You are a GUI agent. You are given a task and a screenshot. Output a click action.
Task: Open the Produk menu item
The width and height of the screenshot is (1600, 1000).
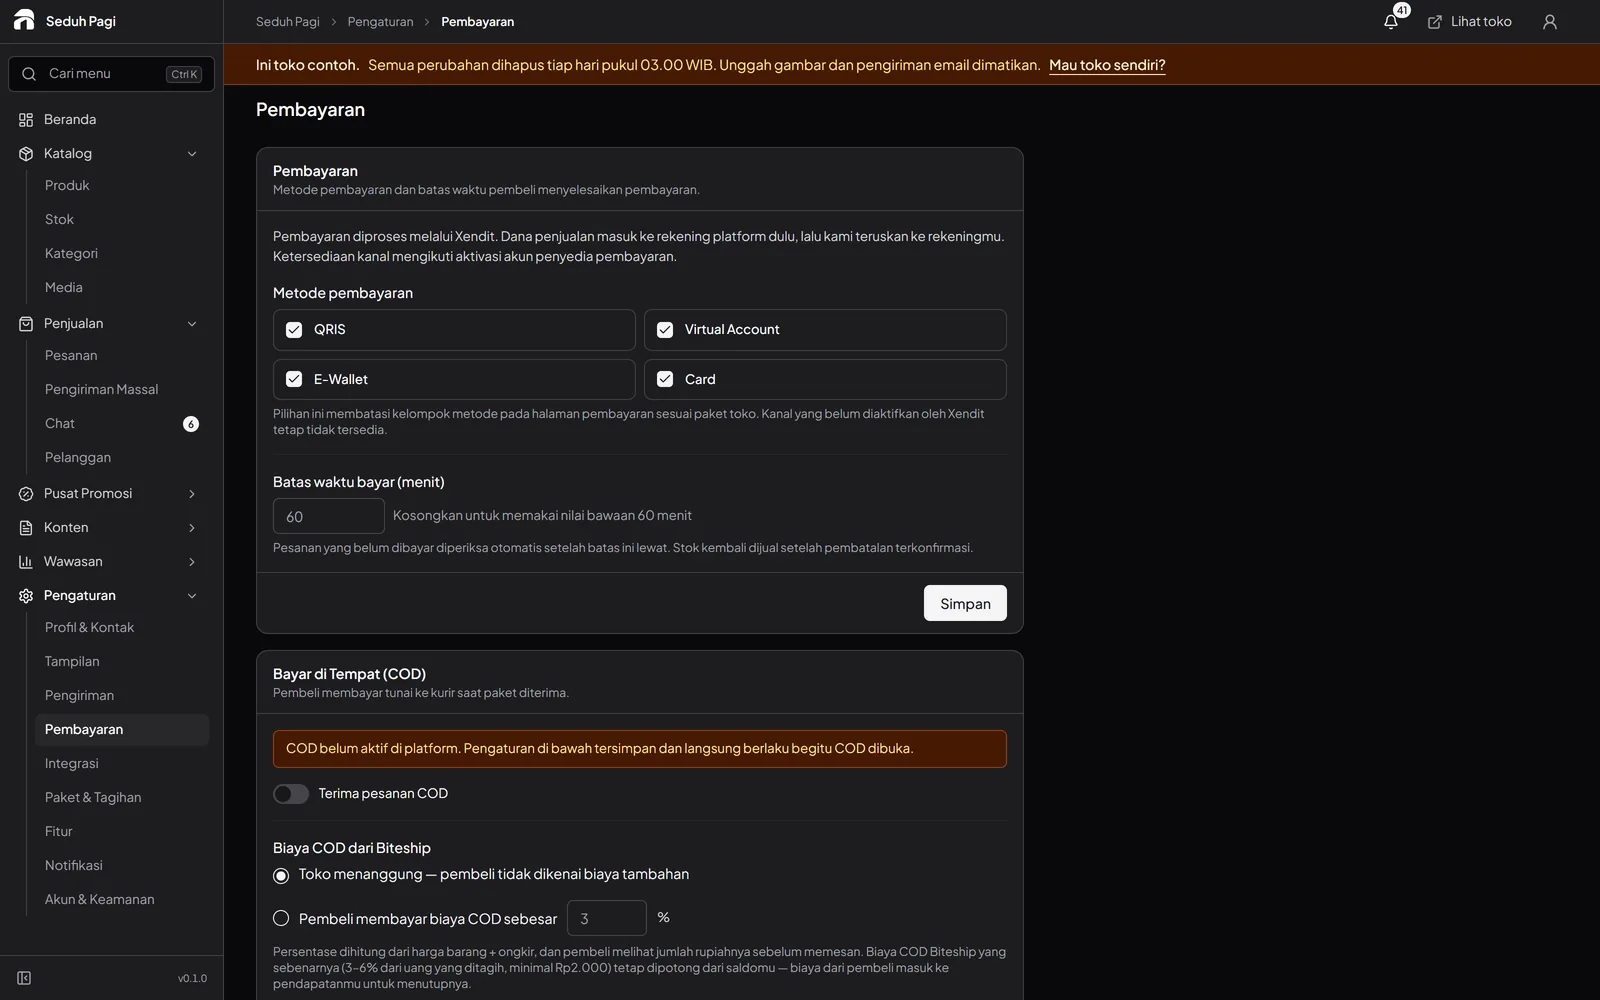tap(122, 186)
